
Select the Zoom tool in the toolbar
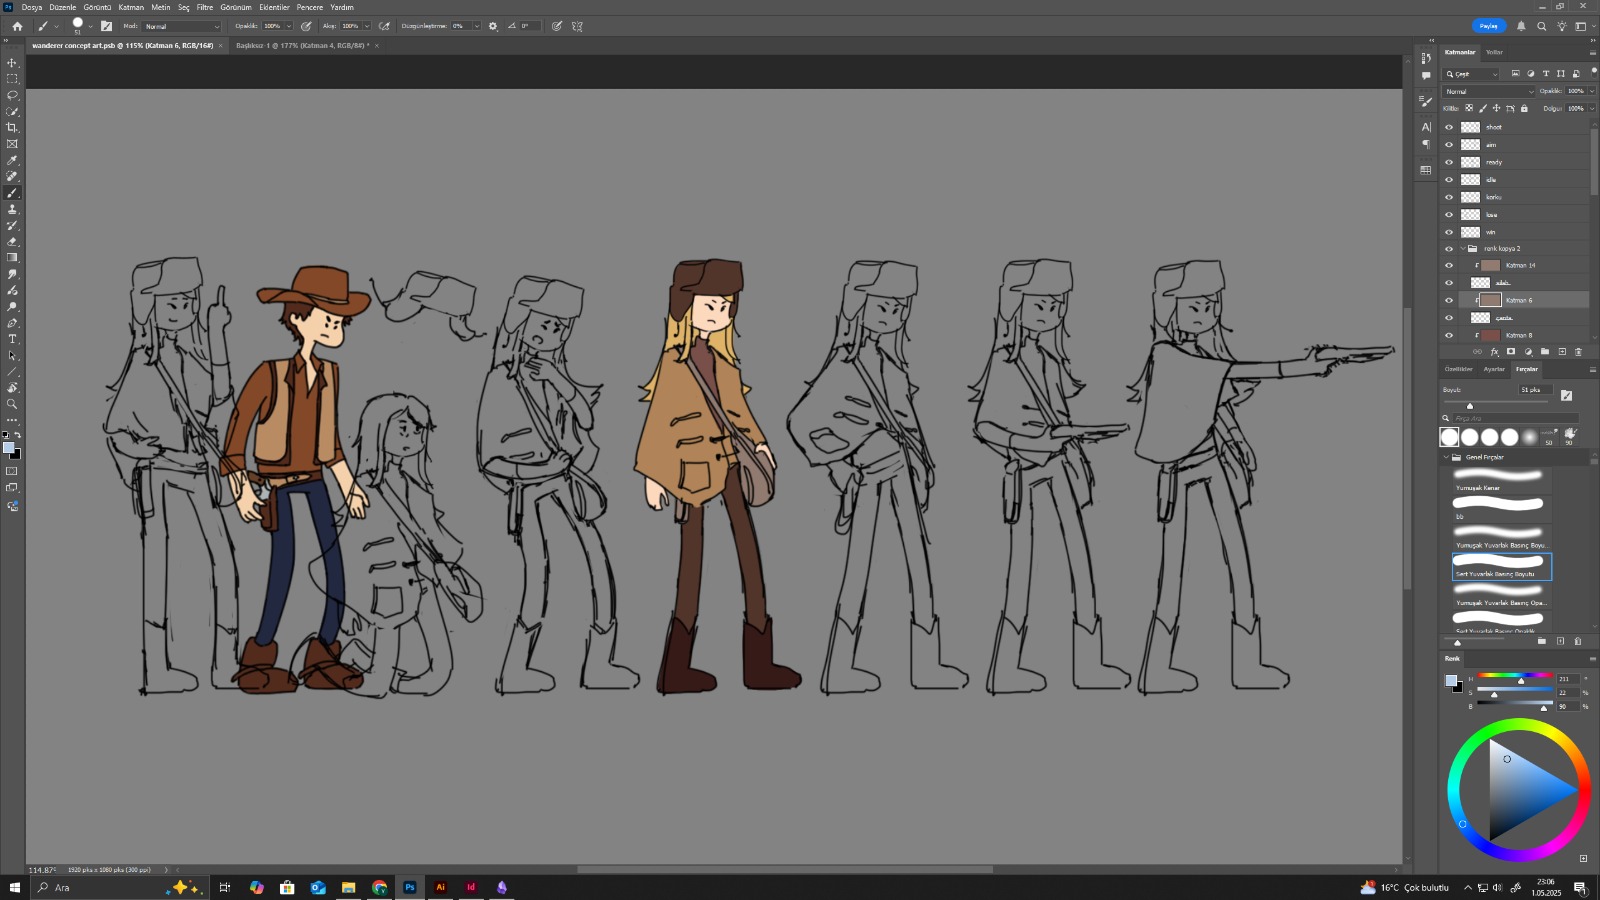click(x=12, y=404)
